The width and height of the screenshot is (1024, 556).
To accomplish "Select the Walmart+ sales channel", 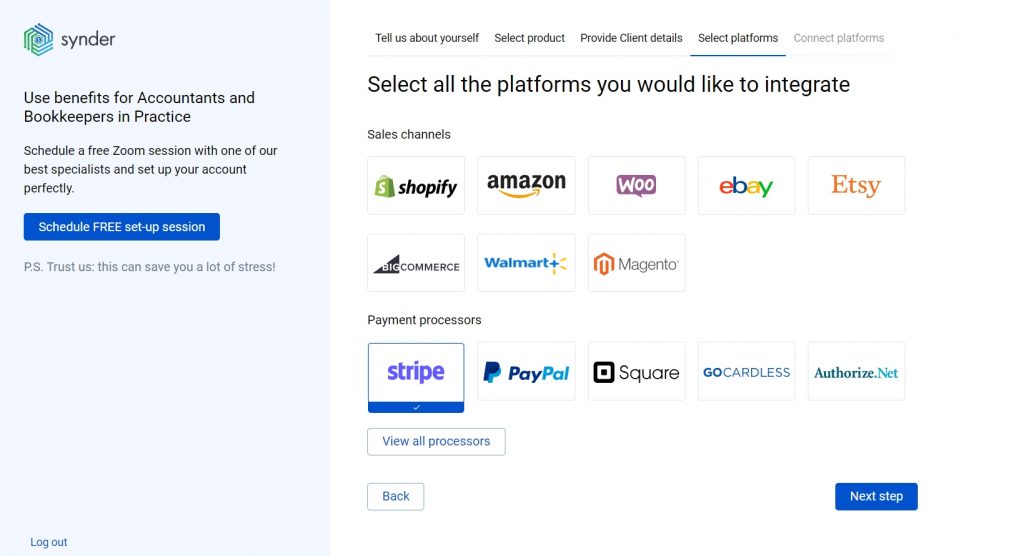I will (x=526, y=263).
